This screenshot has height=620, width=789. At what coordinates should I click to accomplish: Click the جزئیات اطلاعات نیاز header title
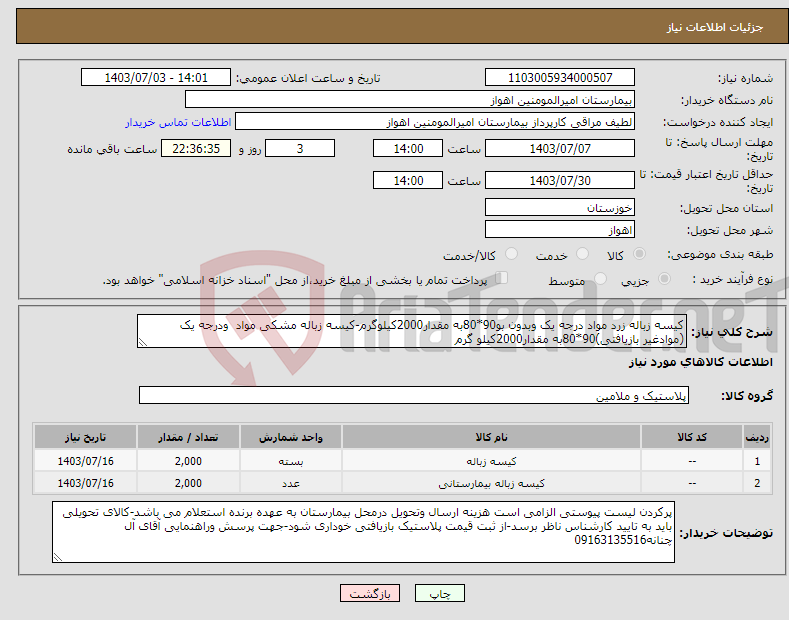pyautogui.click(x=715, y=27)
